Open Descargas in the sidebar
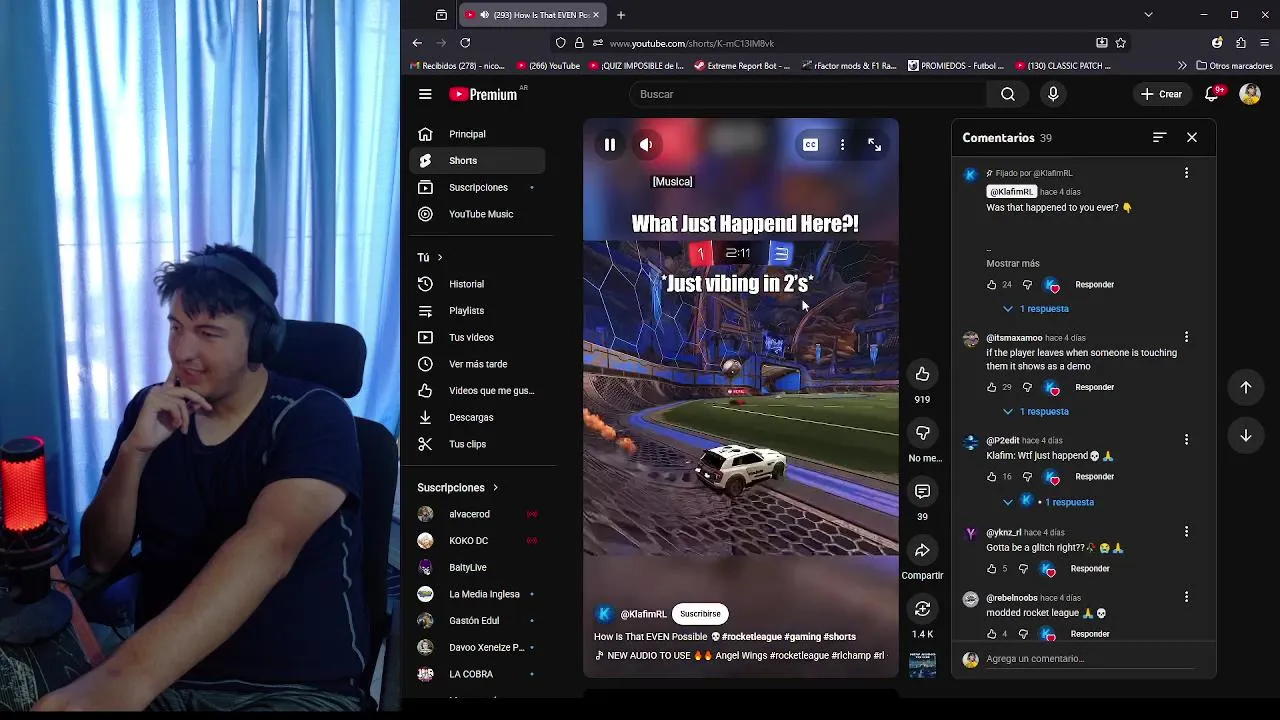 pos(477,418)
